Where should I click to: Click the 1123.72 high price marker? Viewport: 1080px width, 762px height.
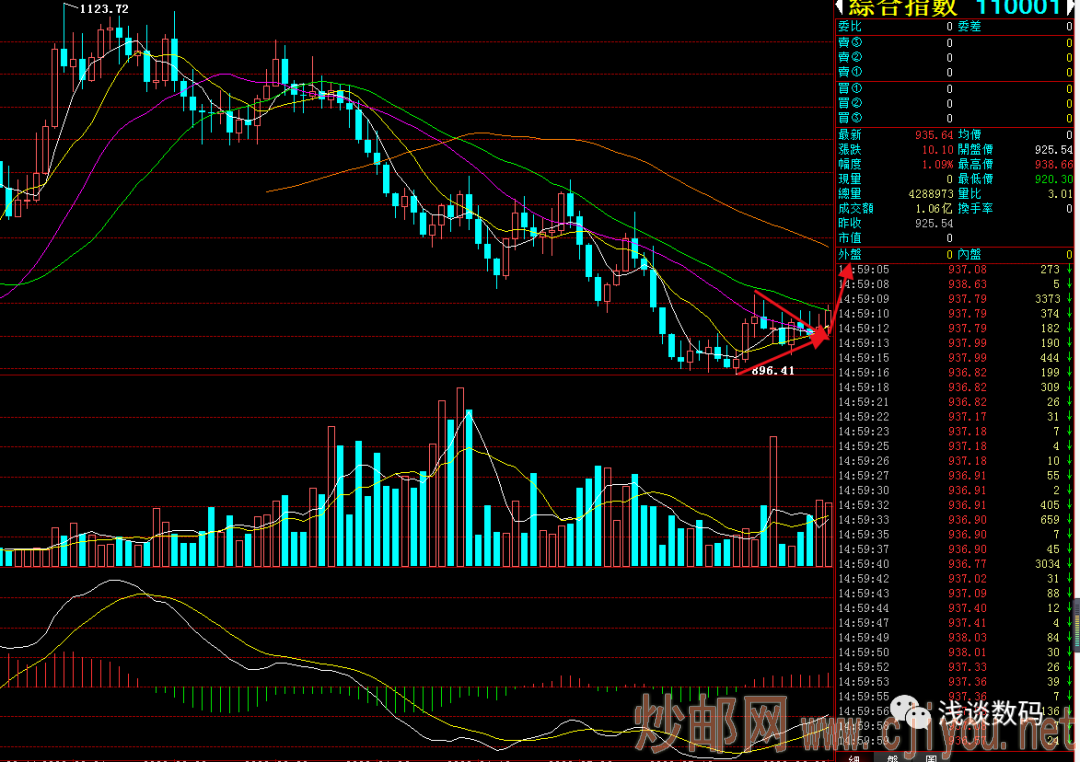pyautogui.click(x=104, y=9)
